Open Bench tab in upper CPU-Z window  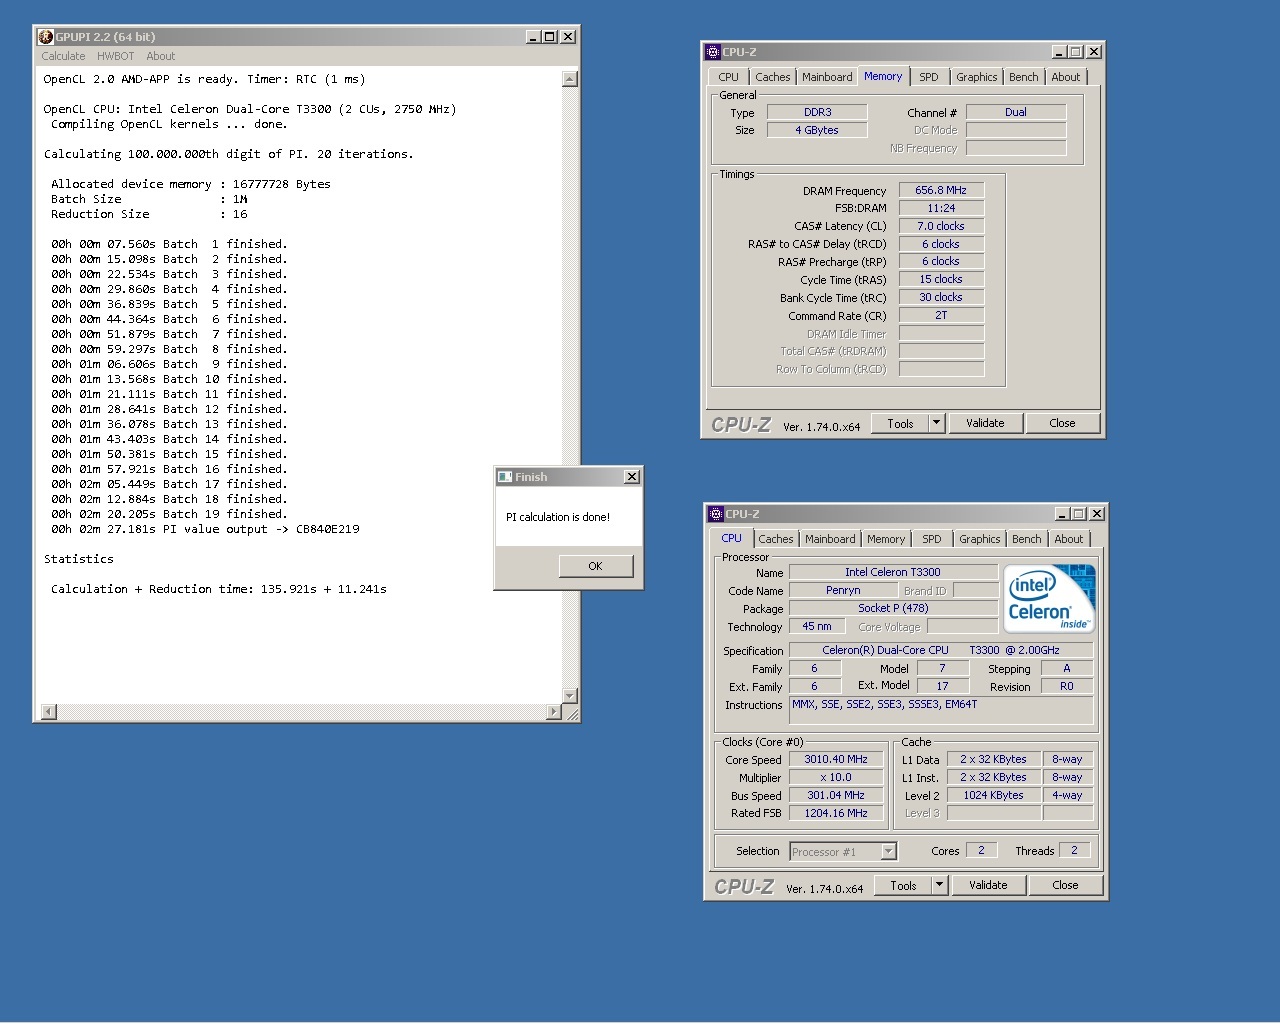point(1023,77)
